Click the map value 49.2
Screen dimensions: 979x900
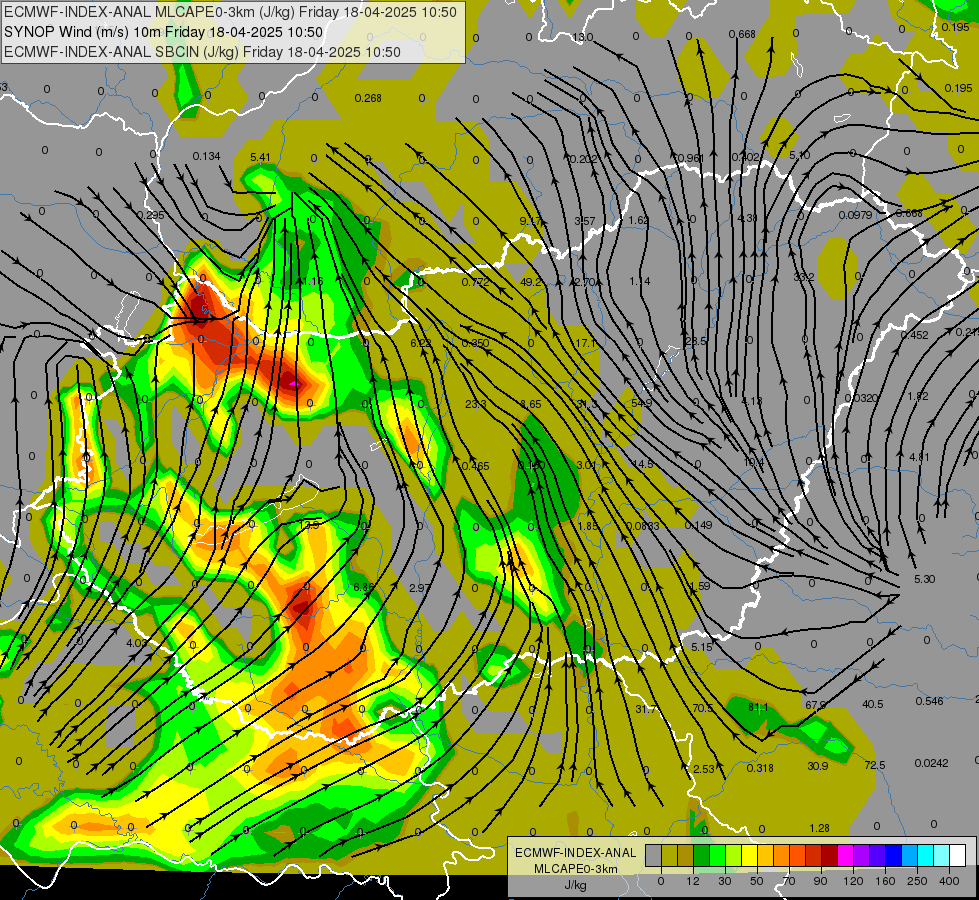pos(531,282)
